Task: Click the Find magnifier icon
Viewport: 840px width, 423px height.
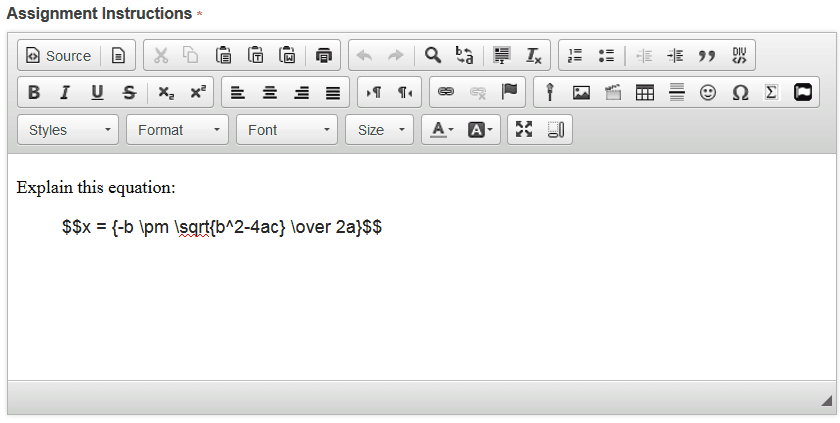Action: pyautogui.click(x=433, y=56)
